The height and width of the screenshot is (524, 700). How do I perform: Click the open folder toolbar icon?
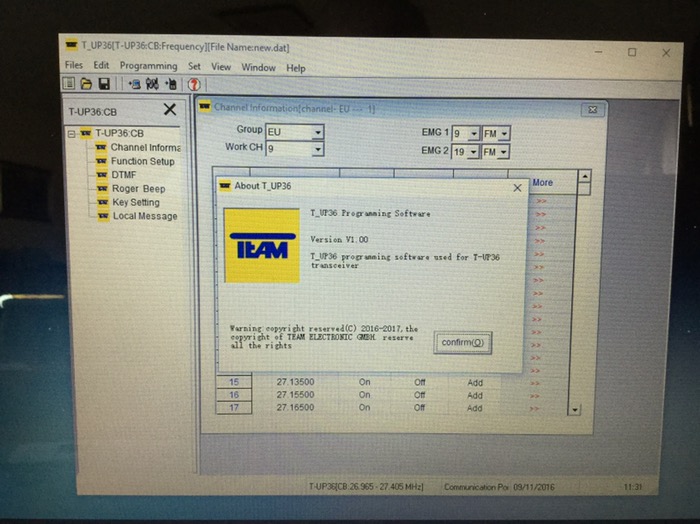coord(86,83)
